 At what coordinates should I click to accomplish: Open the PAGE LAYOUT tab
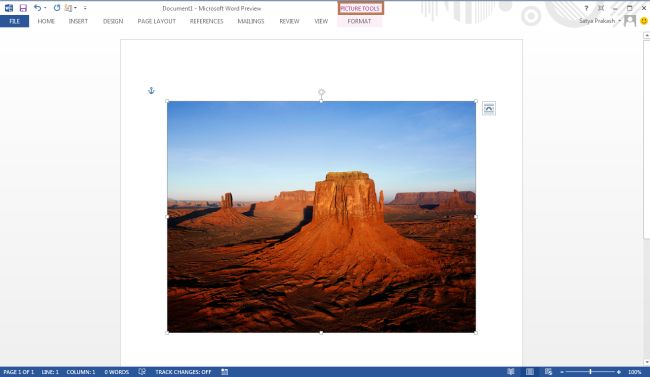(x=157, y=21)
